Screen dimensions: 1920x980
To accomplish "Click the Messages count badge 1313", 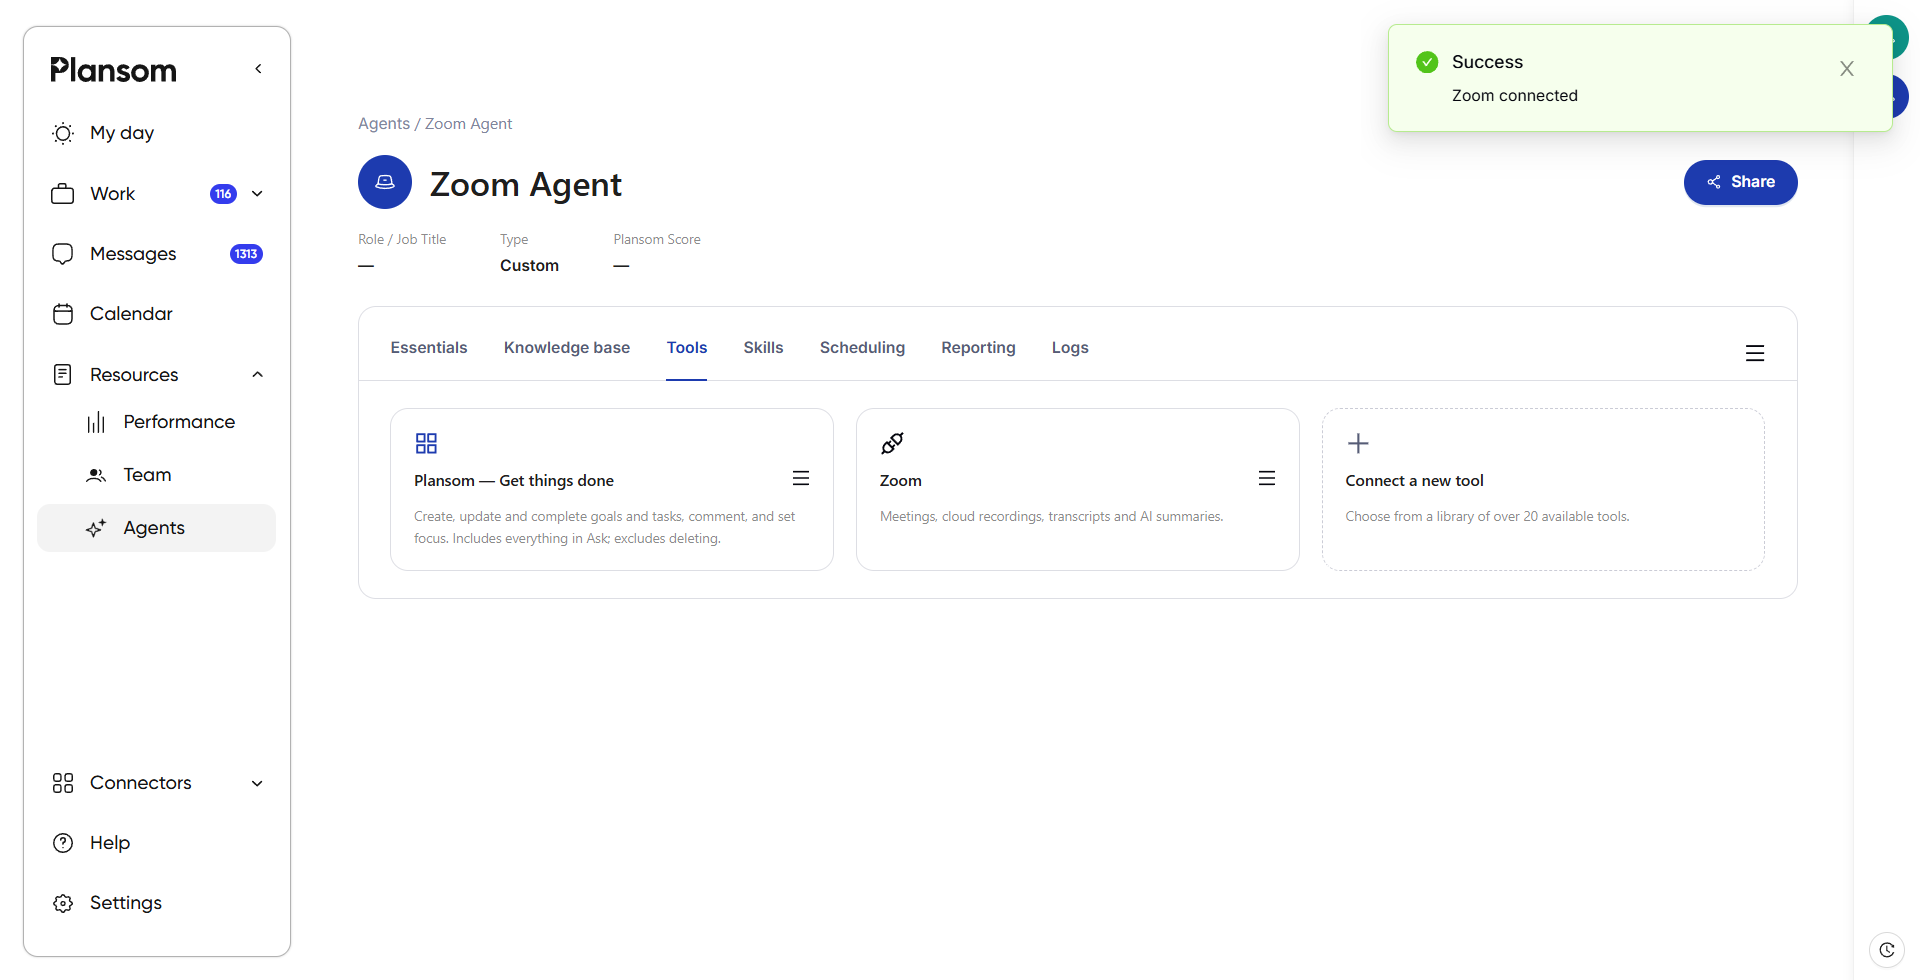I will tap(246, 254).
